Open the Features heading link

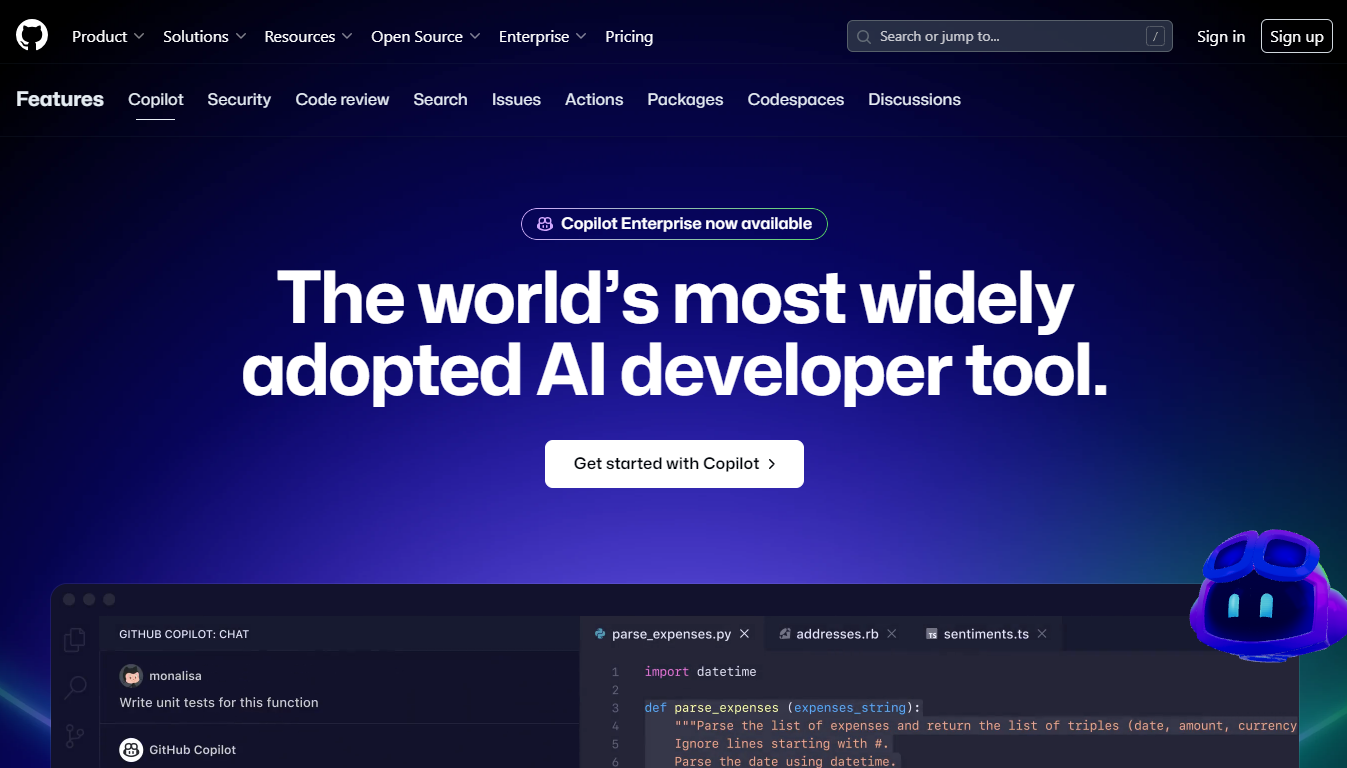tap(60, 99)
